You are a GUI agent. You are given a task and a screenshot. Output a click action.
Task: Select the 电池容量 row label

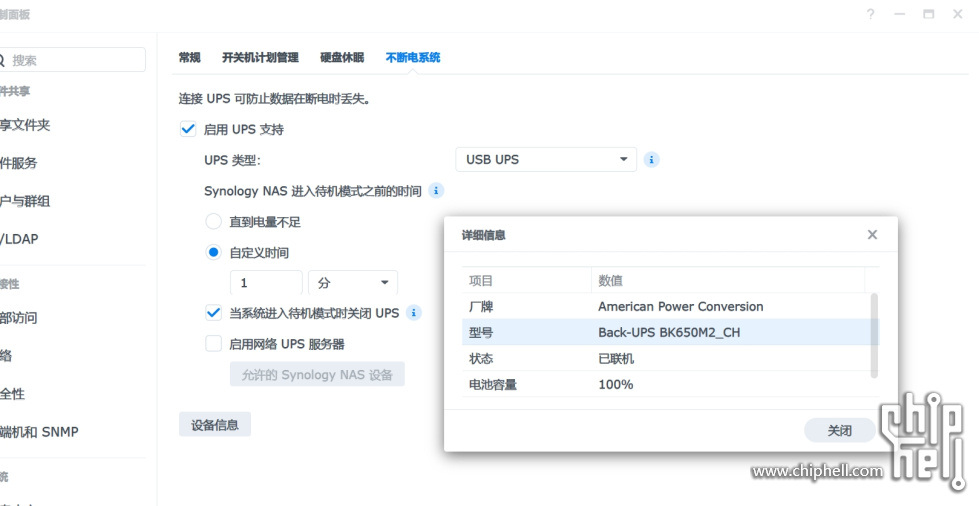click(493, 385)
